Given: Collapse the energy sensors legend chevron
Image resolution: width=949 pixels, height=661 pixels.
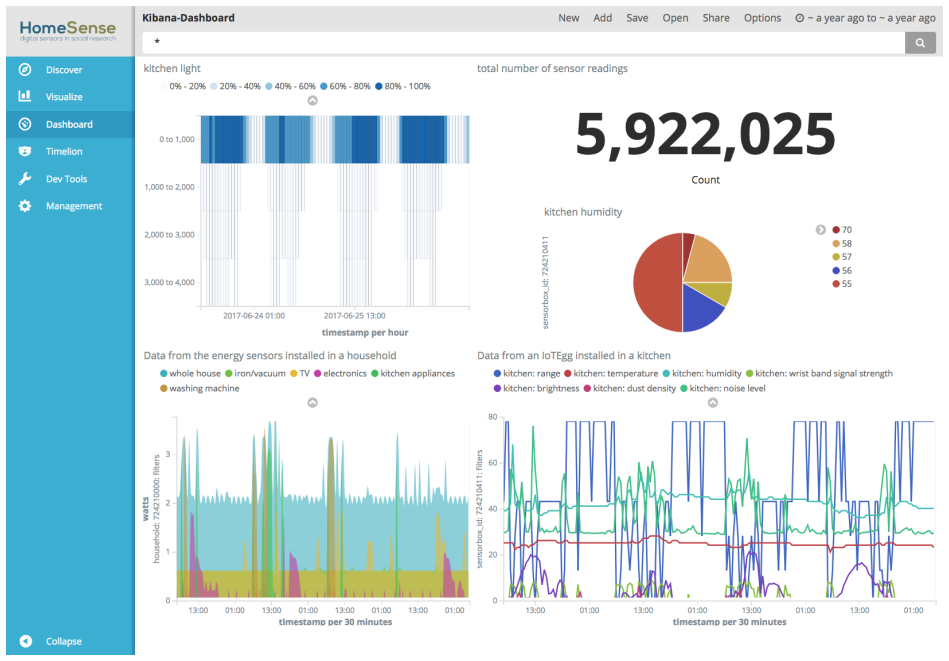Looking at the screenshot, I should 312,403.
